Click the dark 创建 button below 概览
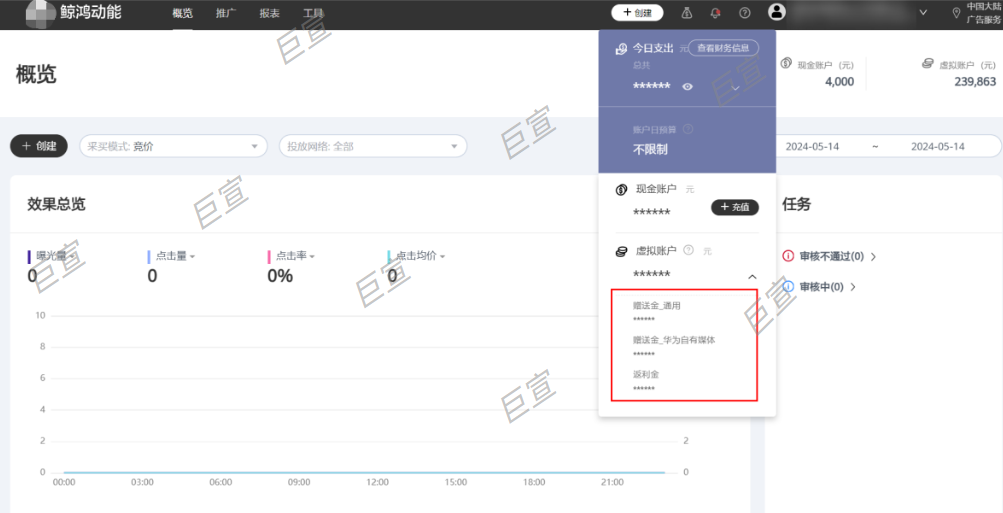1003x513 pixels. 40,146
